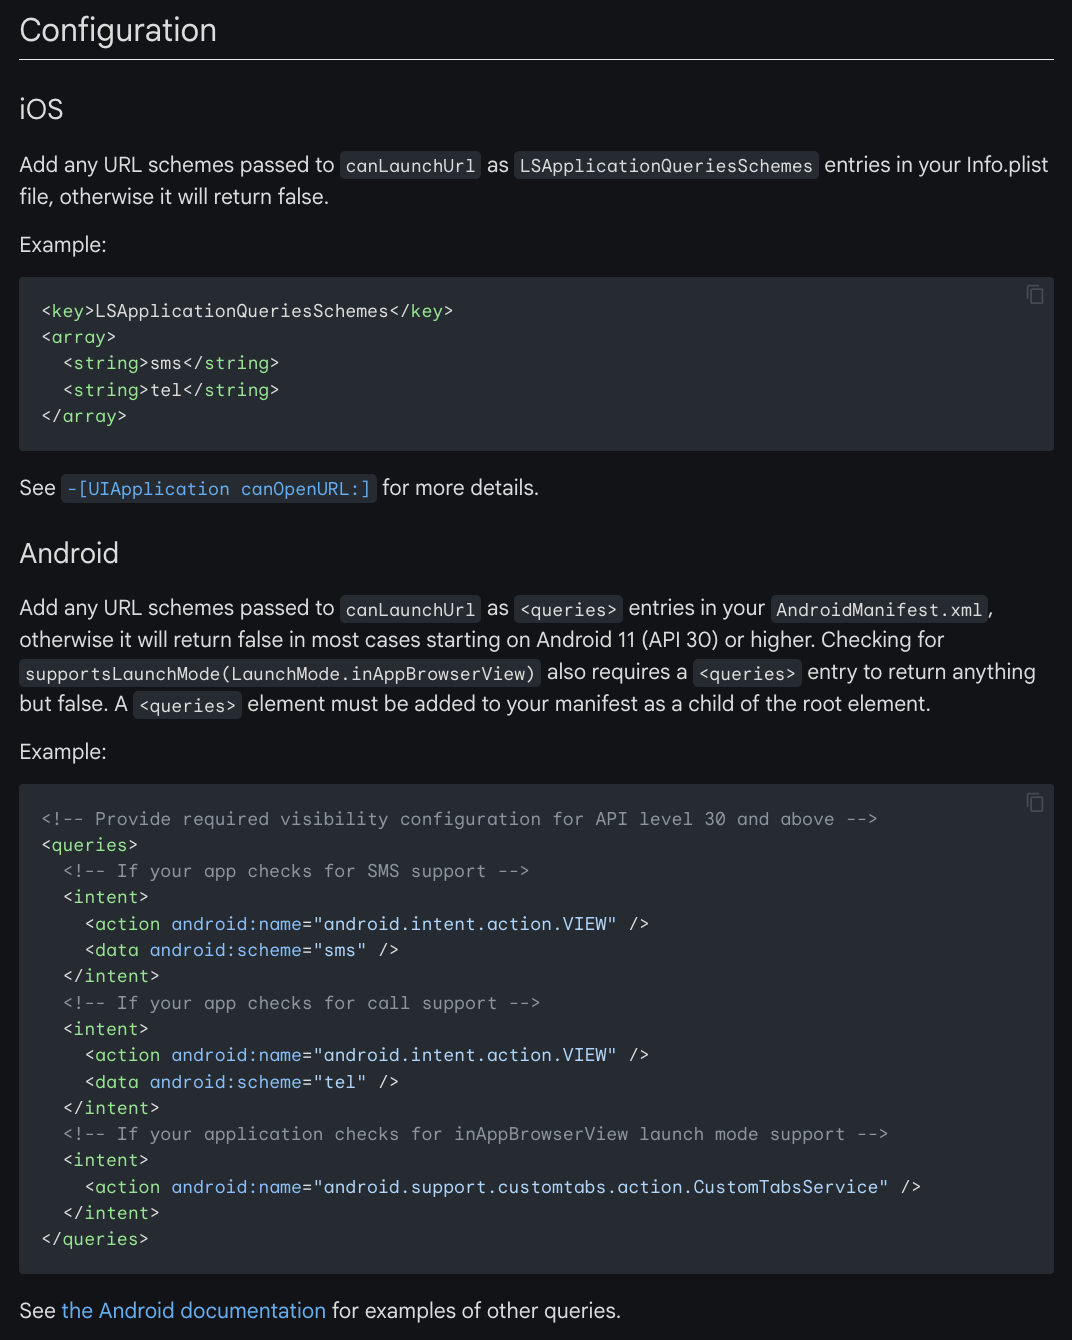
Task: Click the data android:scheme="tel" code line
Action: [242, 1082]
